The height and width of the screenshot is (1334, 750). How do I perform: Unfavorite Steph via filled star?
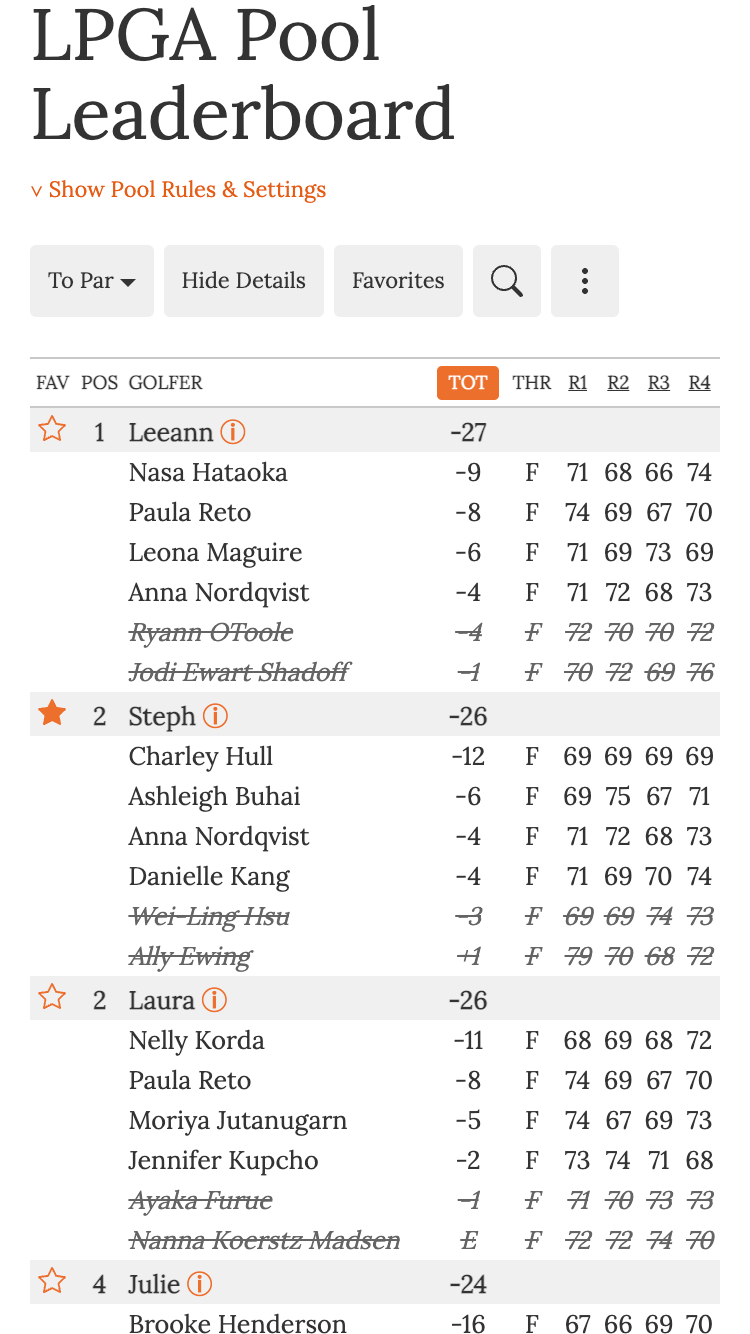(52, 714)
